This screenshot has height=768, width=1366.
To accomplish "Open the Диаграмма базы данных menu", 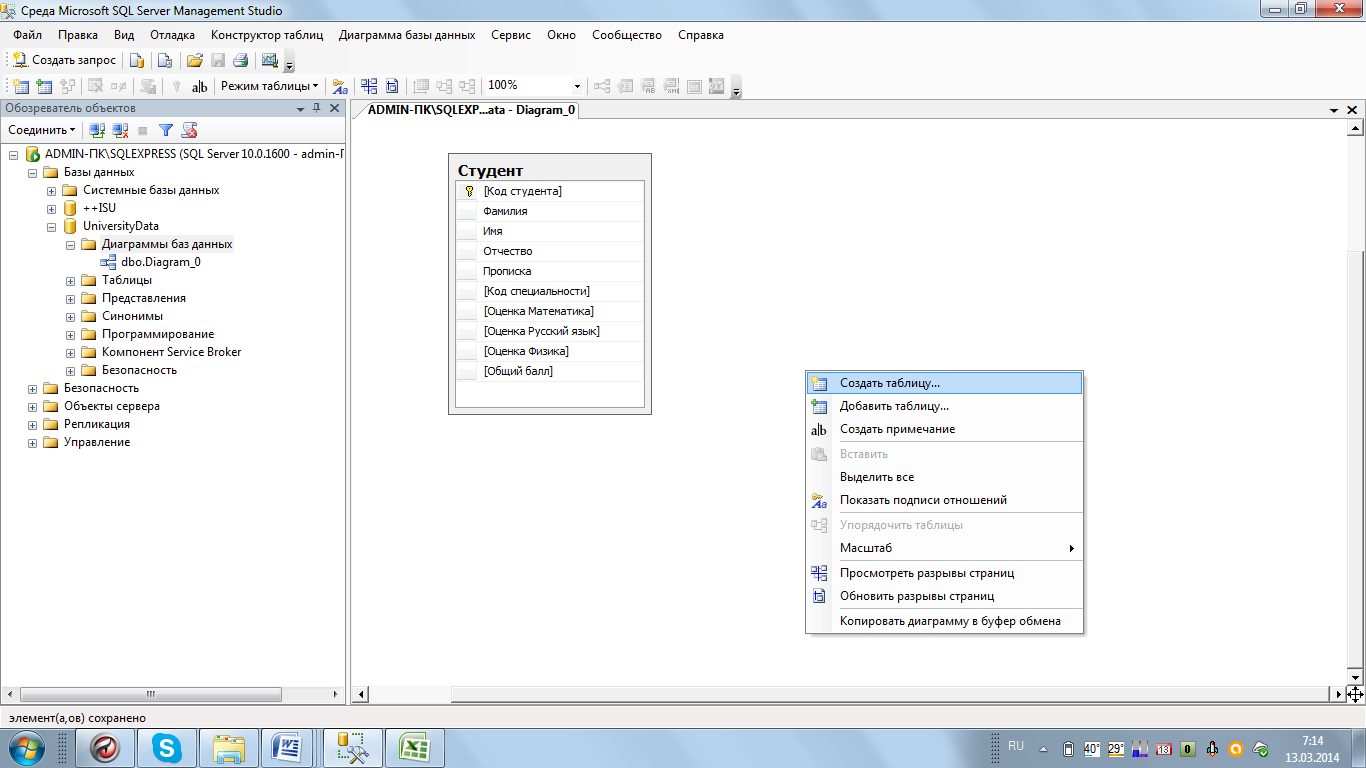I will 407,35.
